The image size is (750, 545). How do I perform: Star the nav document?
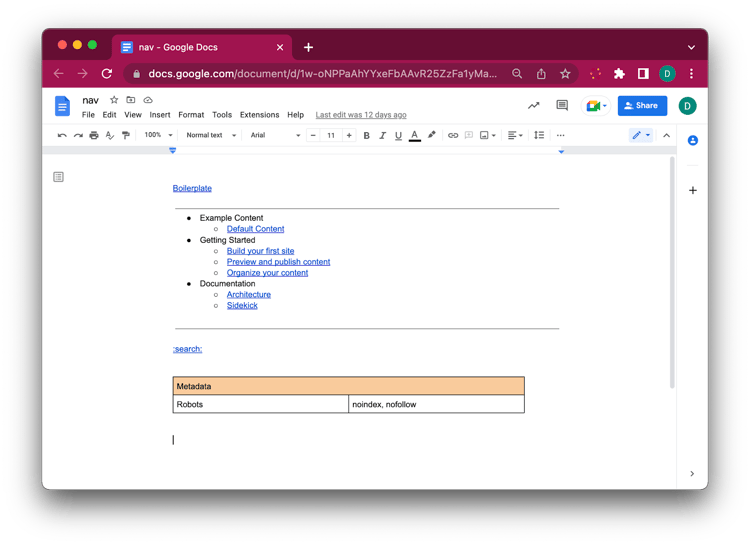[114, 100]
